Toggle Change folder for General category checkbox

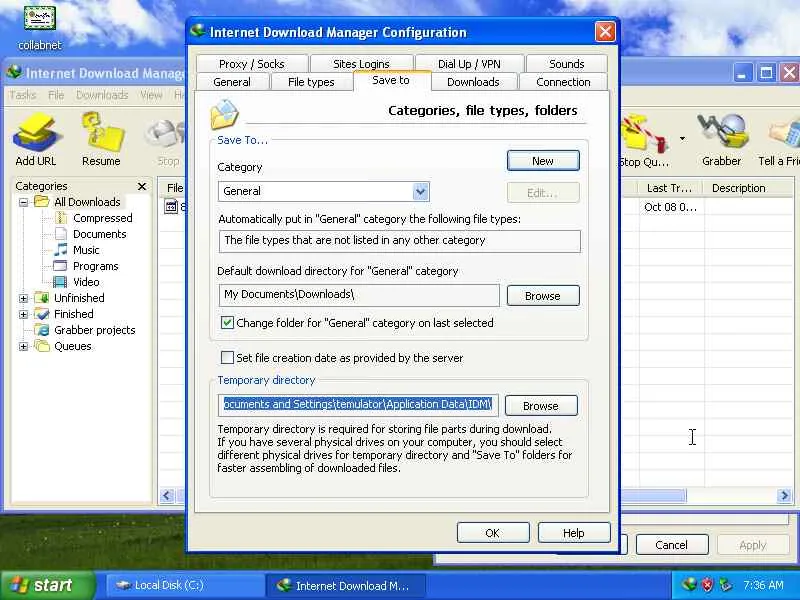click(228, 322)
